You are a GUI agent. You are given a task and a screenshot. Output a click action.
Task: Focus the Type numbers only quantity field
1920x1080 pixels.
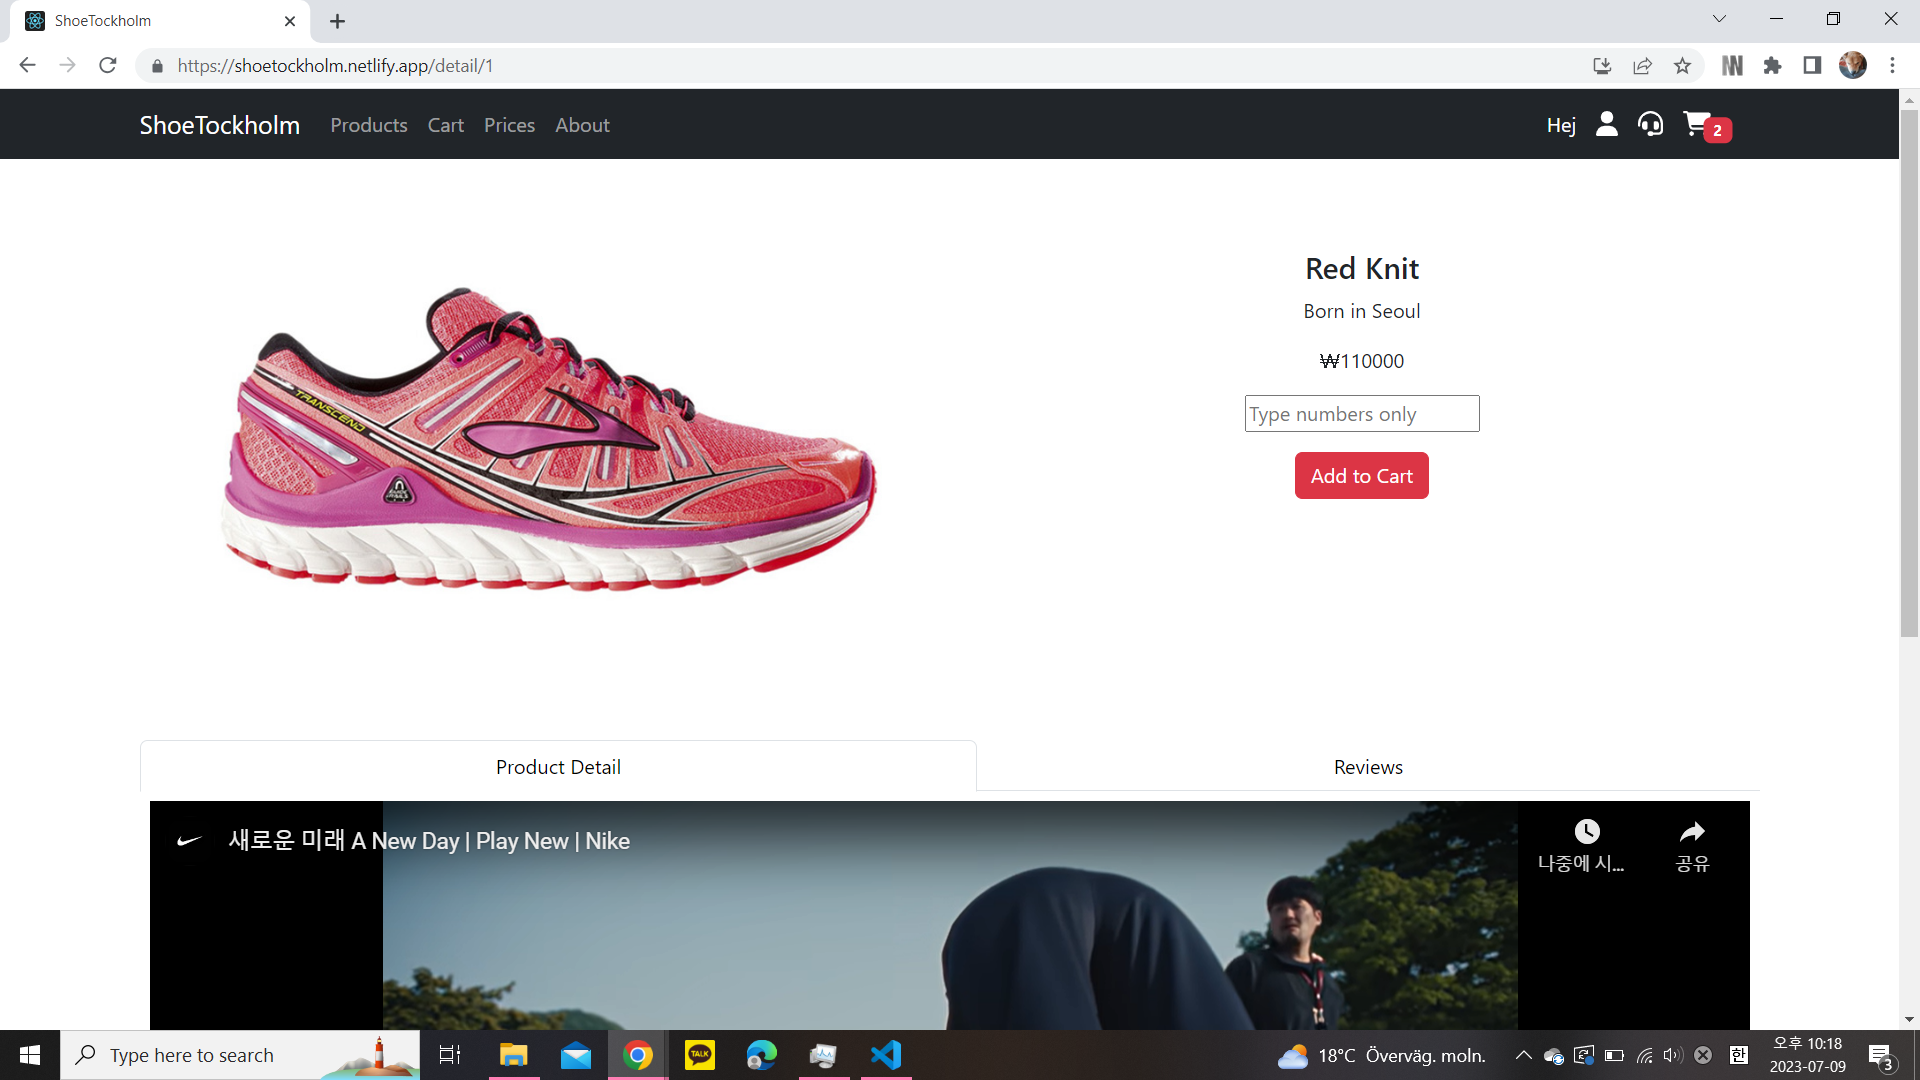point(1362,414)
